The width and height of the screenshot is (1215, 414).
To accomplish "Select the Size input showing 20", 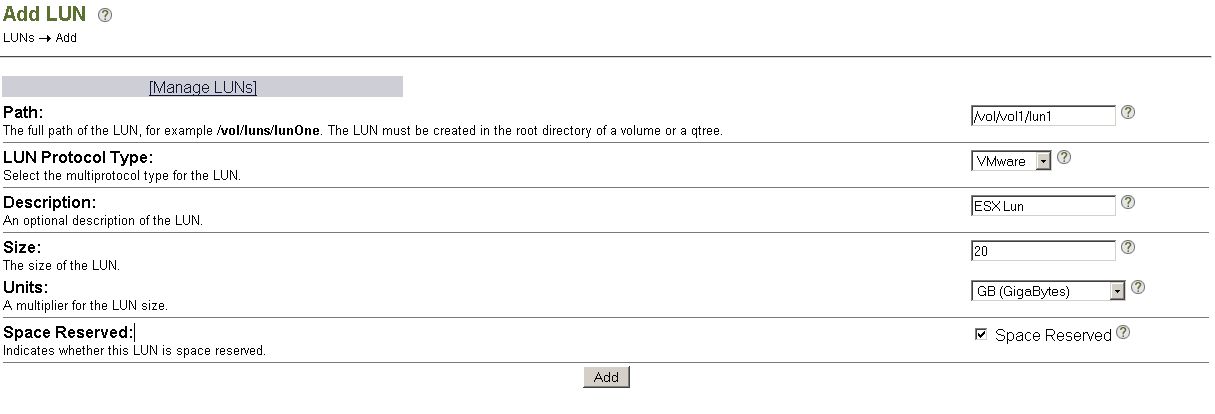I will pos(1043,251).
